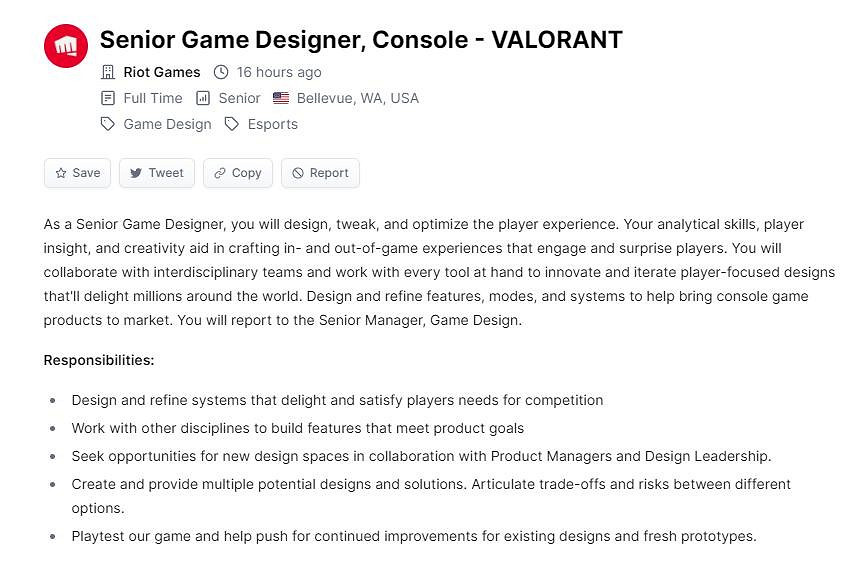Report this job posting
This screenshot has height=561, width=846.
pyautogui.click(x=320, y=173)
